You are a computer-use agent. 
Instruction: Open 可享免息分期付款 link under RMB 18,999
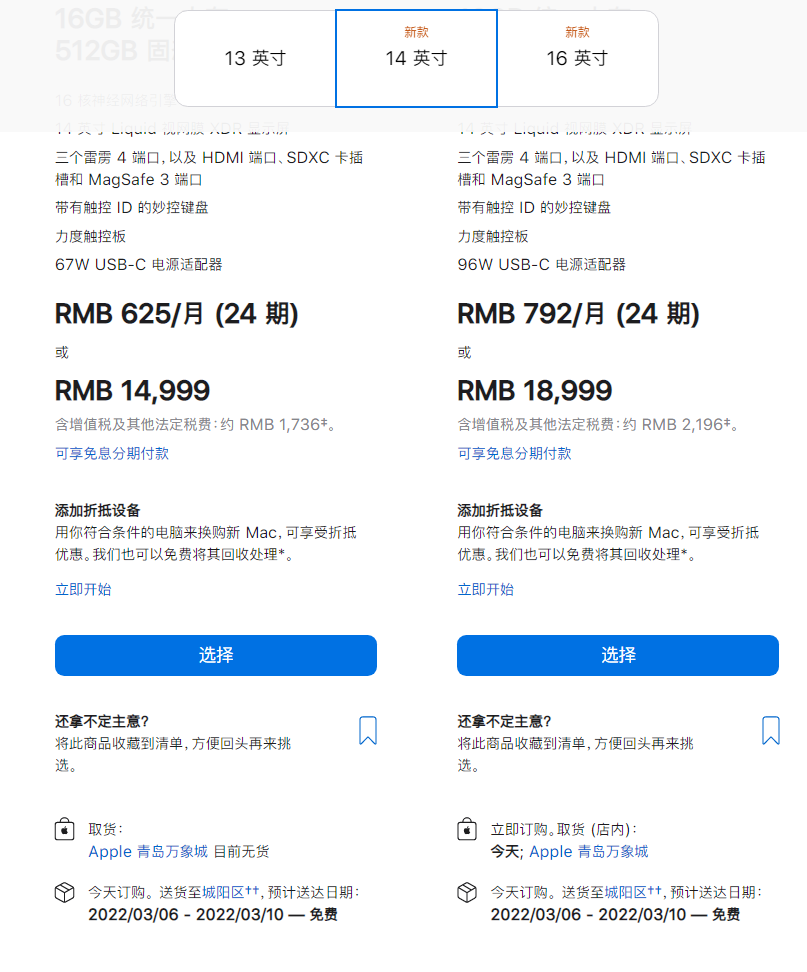(515, 453)
